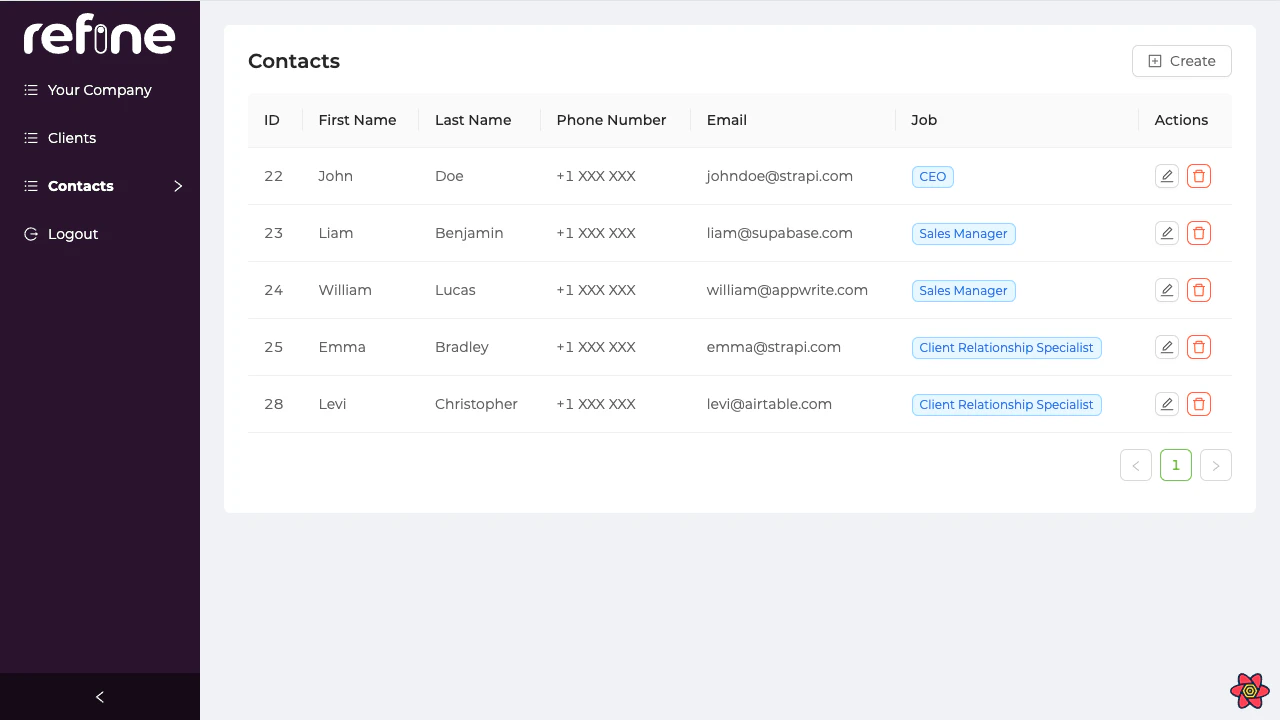This screenshot has height=720, width=1280.
Task: Collapse the sidebar with the bottom arrow
Action: (99, 696)
